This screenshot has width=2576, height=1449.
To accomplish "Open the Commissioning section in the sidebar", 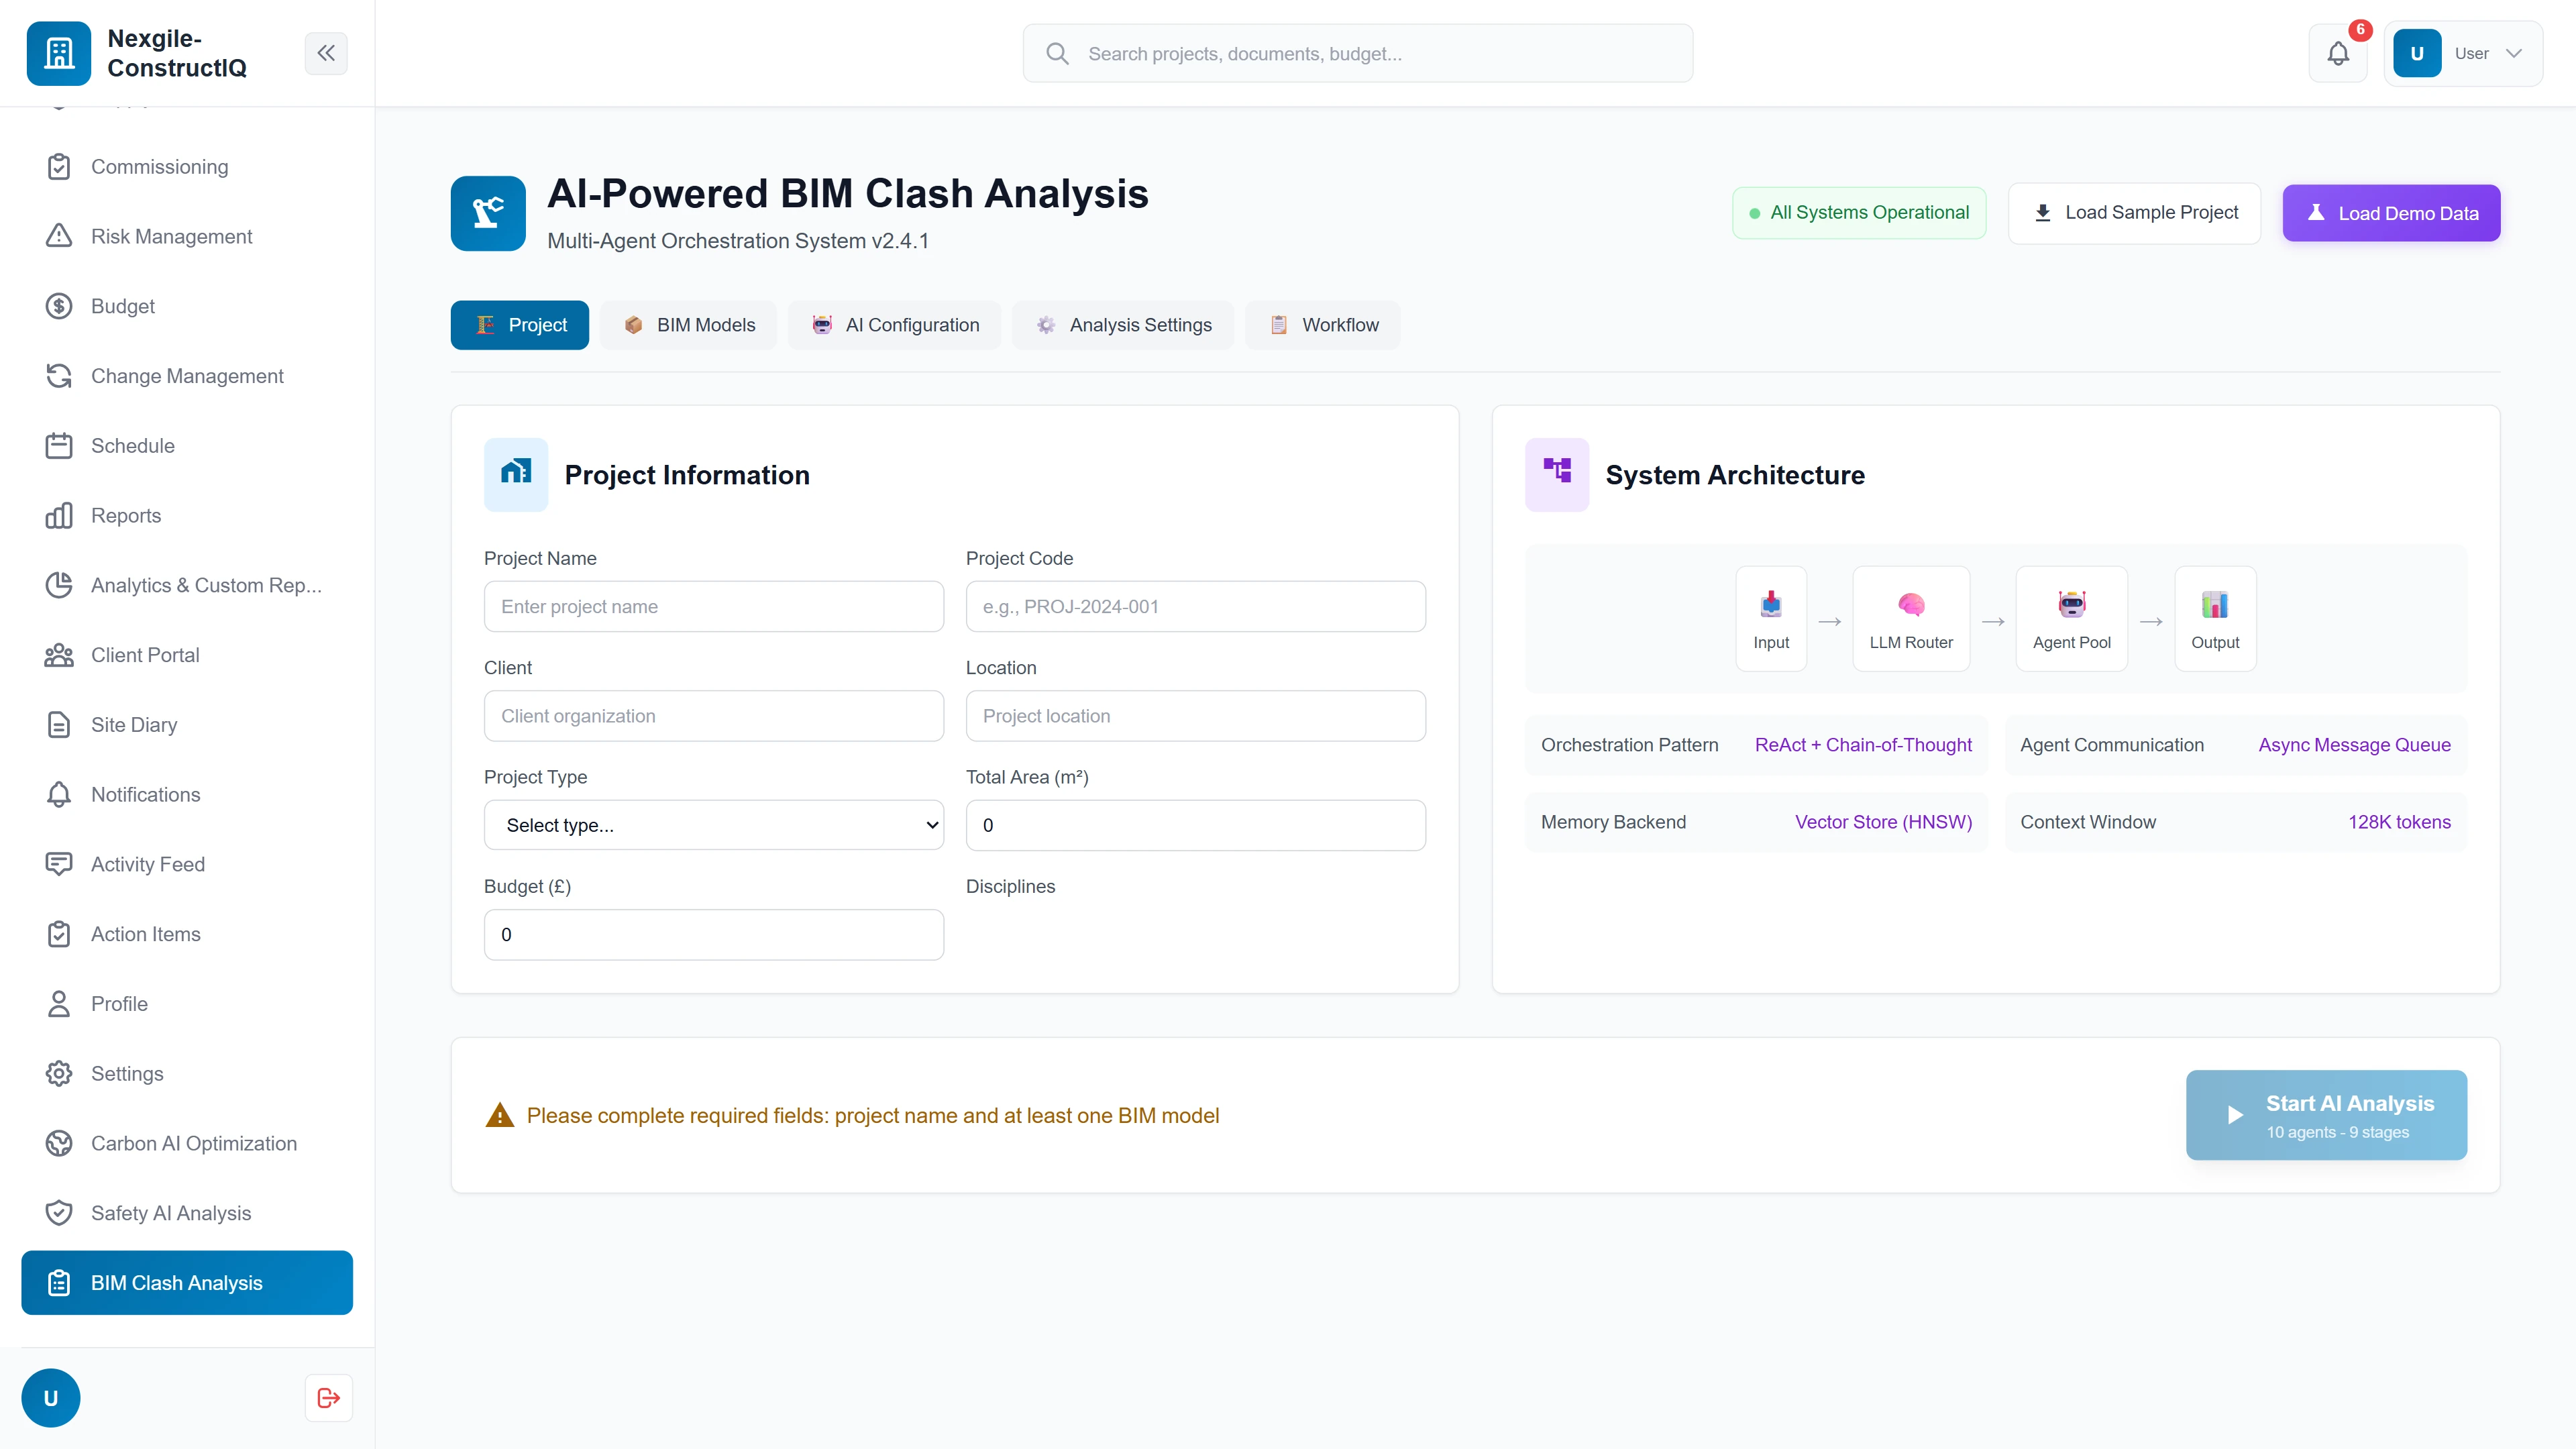I will pos(158,166).
